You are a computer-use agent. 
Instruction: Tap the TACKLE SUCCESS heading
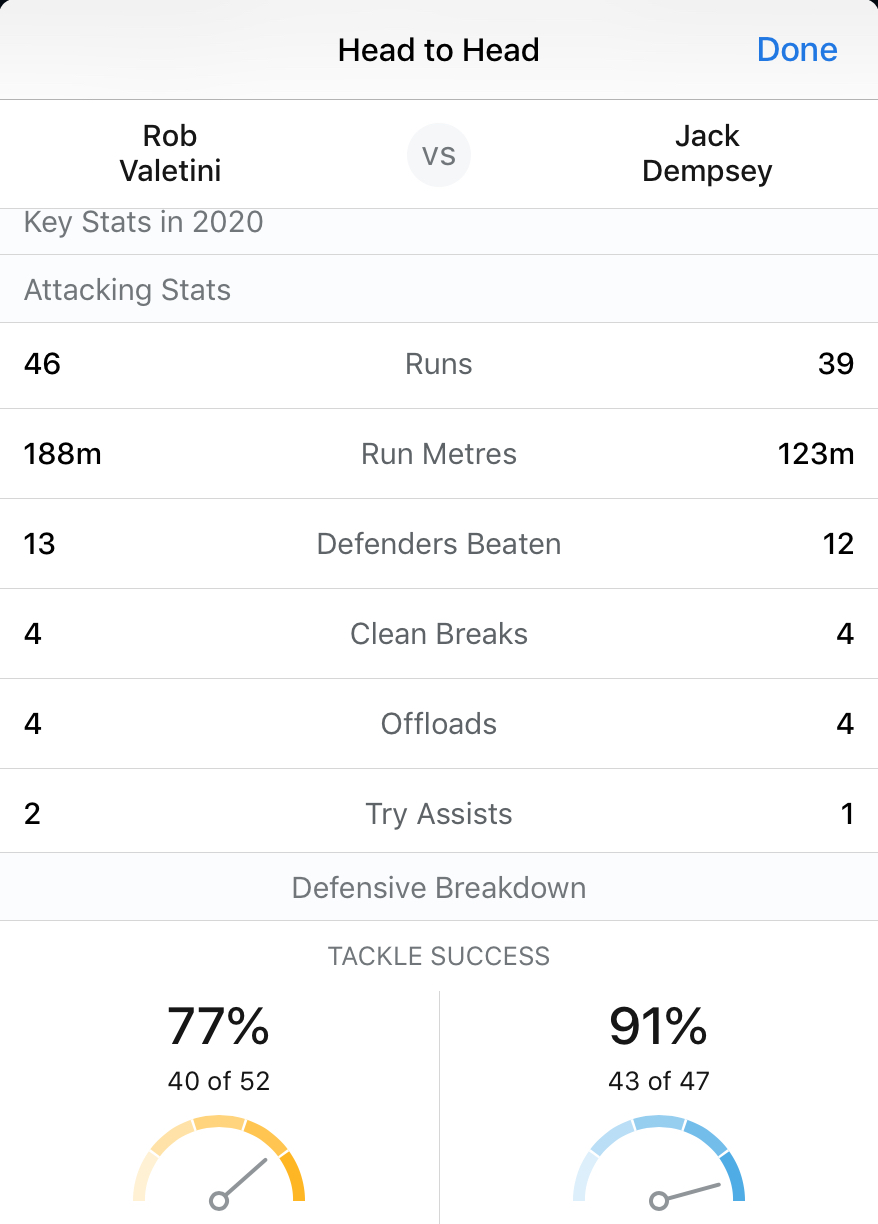point(439,956)
